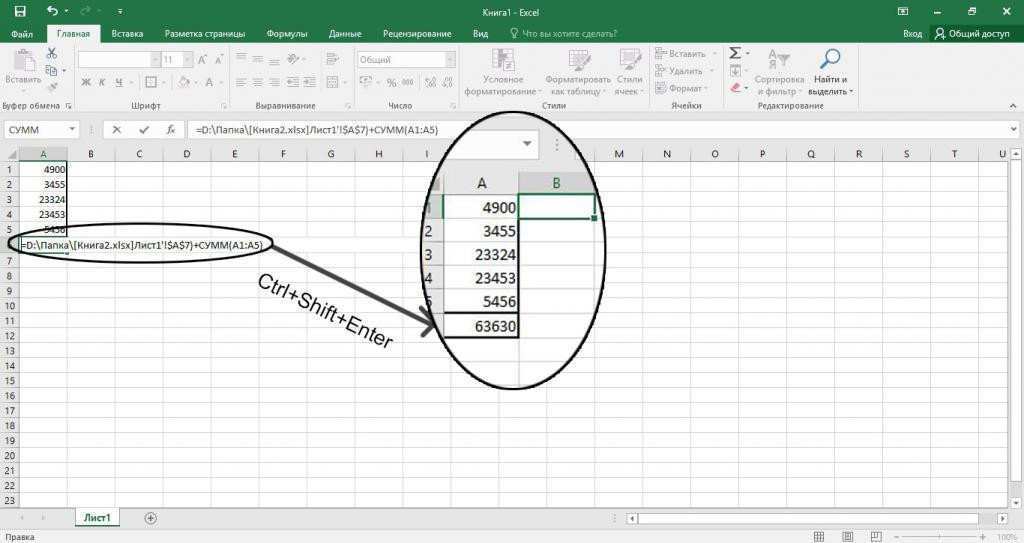The width and height of the screenshot is (1024, 543).
Task: Cancel formula entry with the X icon
Action: (118, 130)
